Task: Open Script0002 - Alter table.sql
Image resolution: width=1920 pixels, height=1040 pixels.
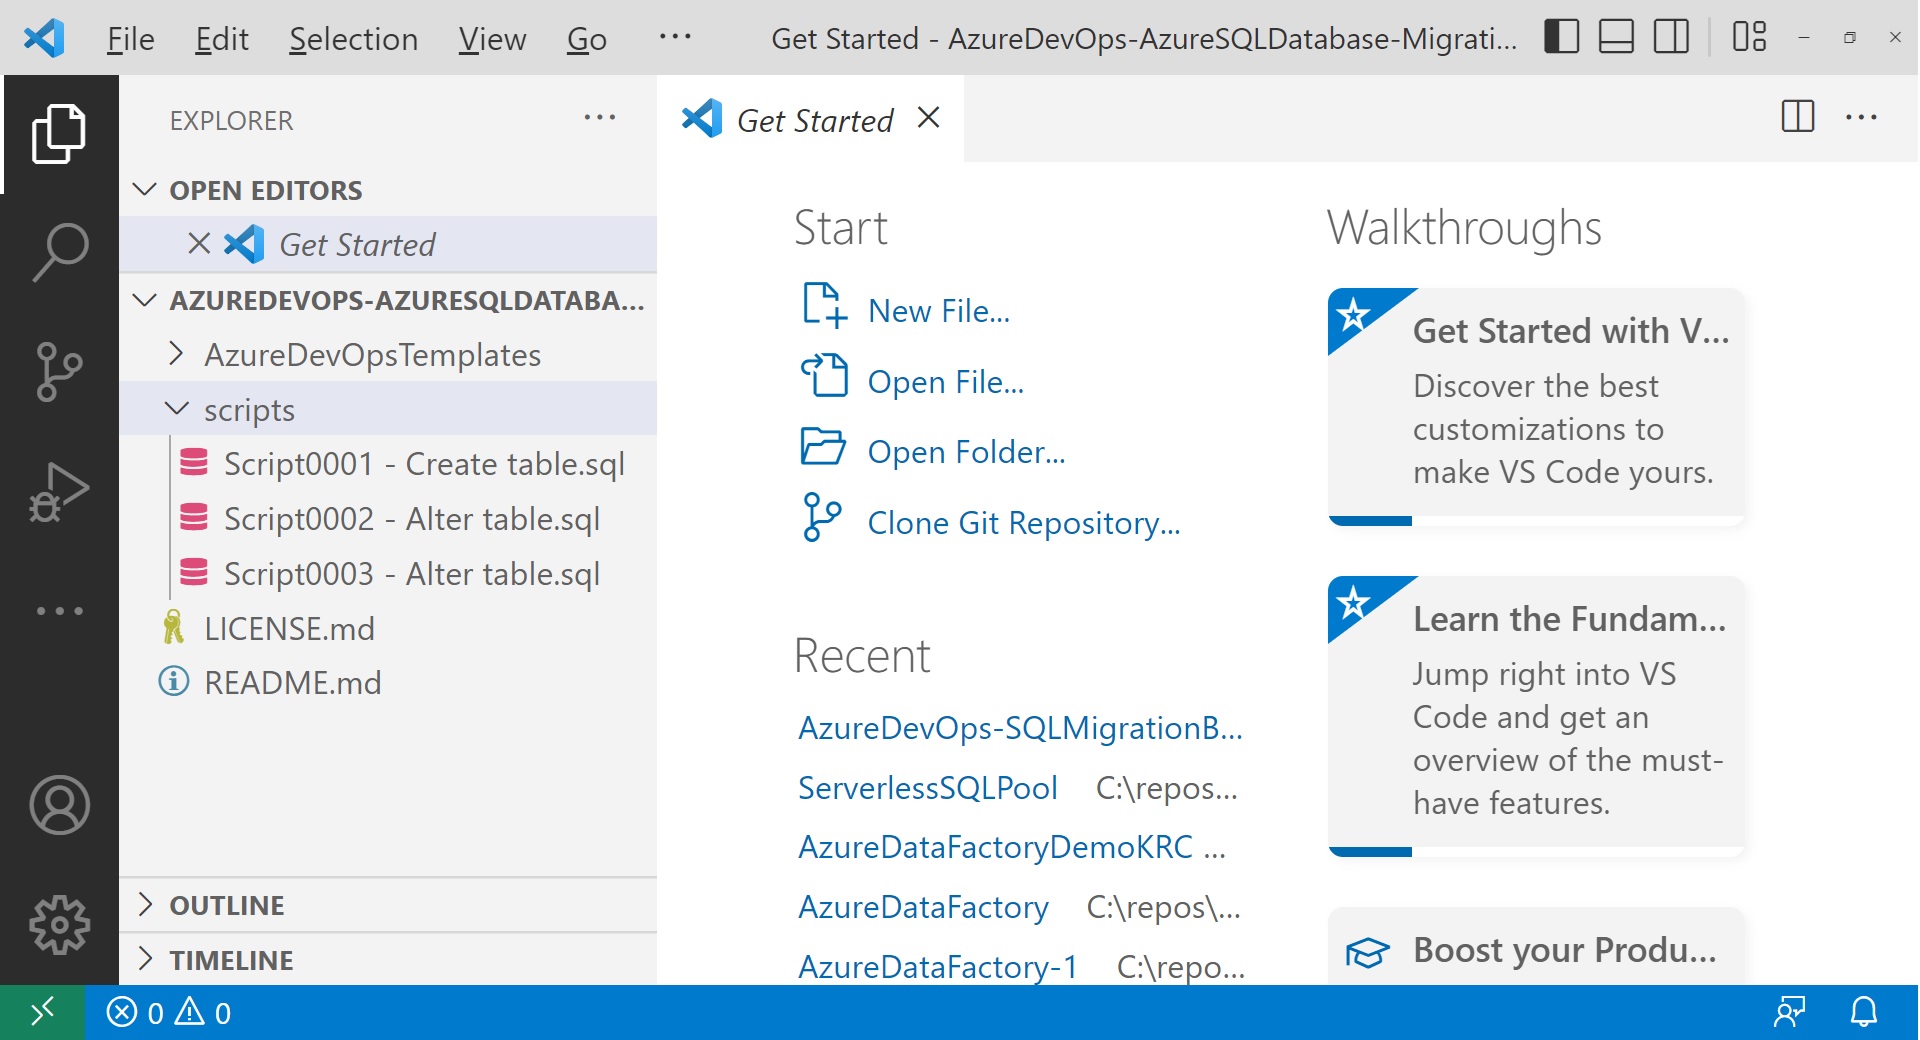Action: [x=388, y=519]
